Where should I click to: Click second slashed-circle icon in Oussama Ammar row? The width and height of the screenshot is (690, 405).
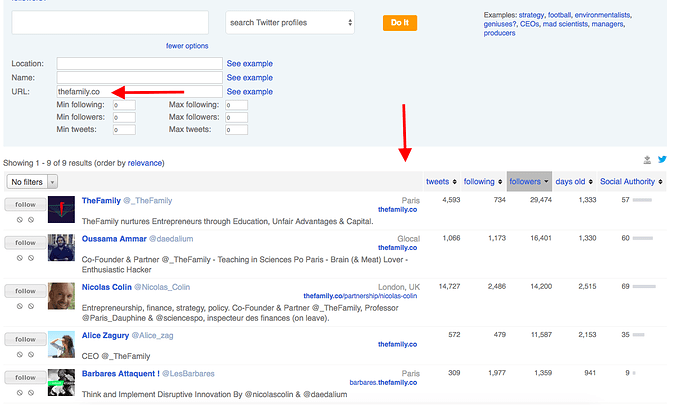(x=31, y=258)
